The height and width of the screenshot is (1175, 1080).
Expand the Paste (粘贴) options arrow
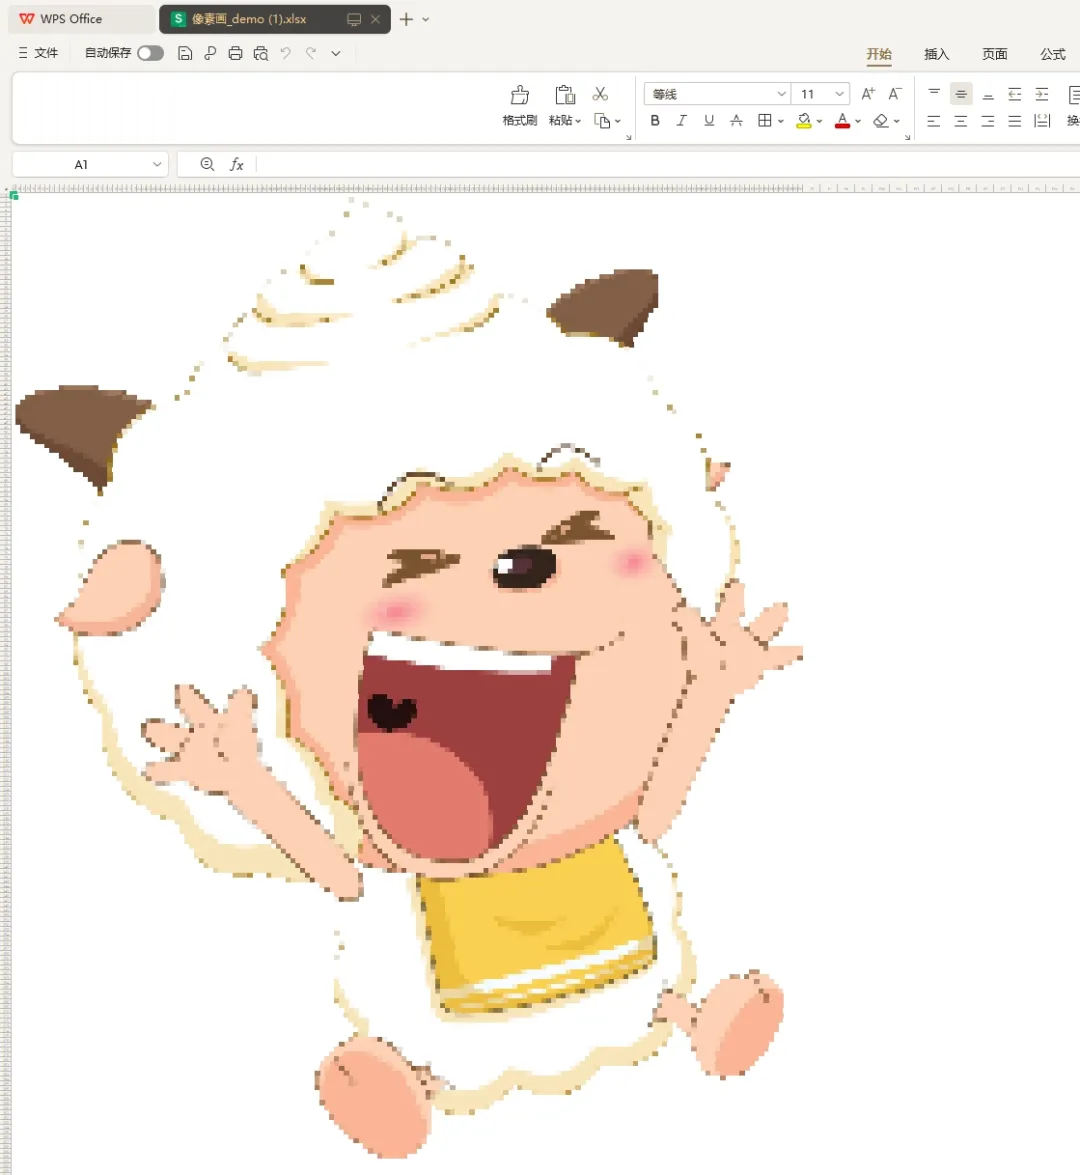click(579, 121)
